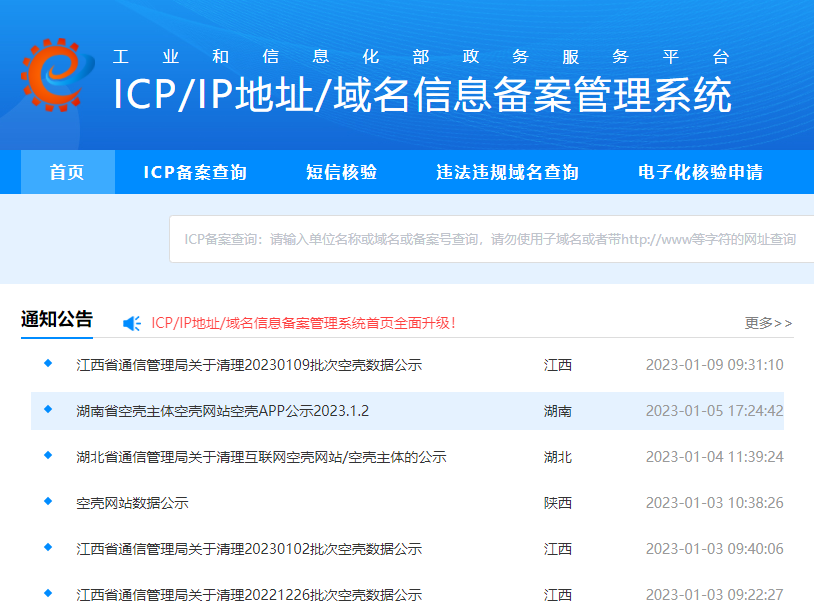Open 电子化核验申请 navigation item
This screenshot has height=607, width=814.
[700, 172]
